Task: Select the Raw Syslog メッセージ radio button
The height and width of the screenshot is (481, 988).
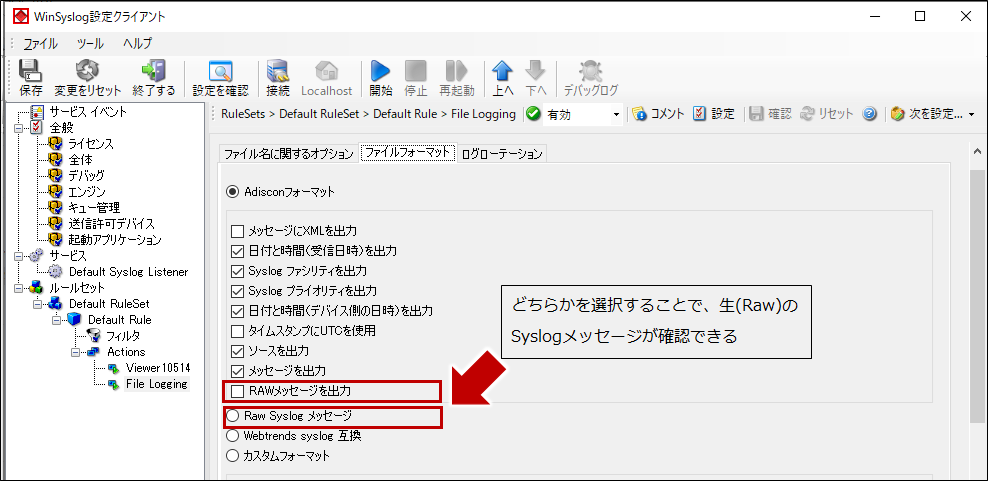Action: coord(233,416)
